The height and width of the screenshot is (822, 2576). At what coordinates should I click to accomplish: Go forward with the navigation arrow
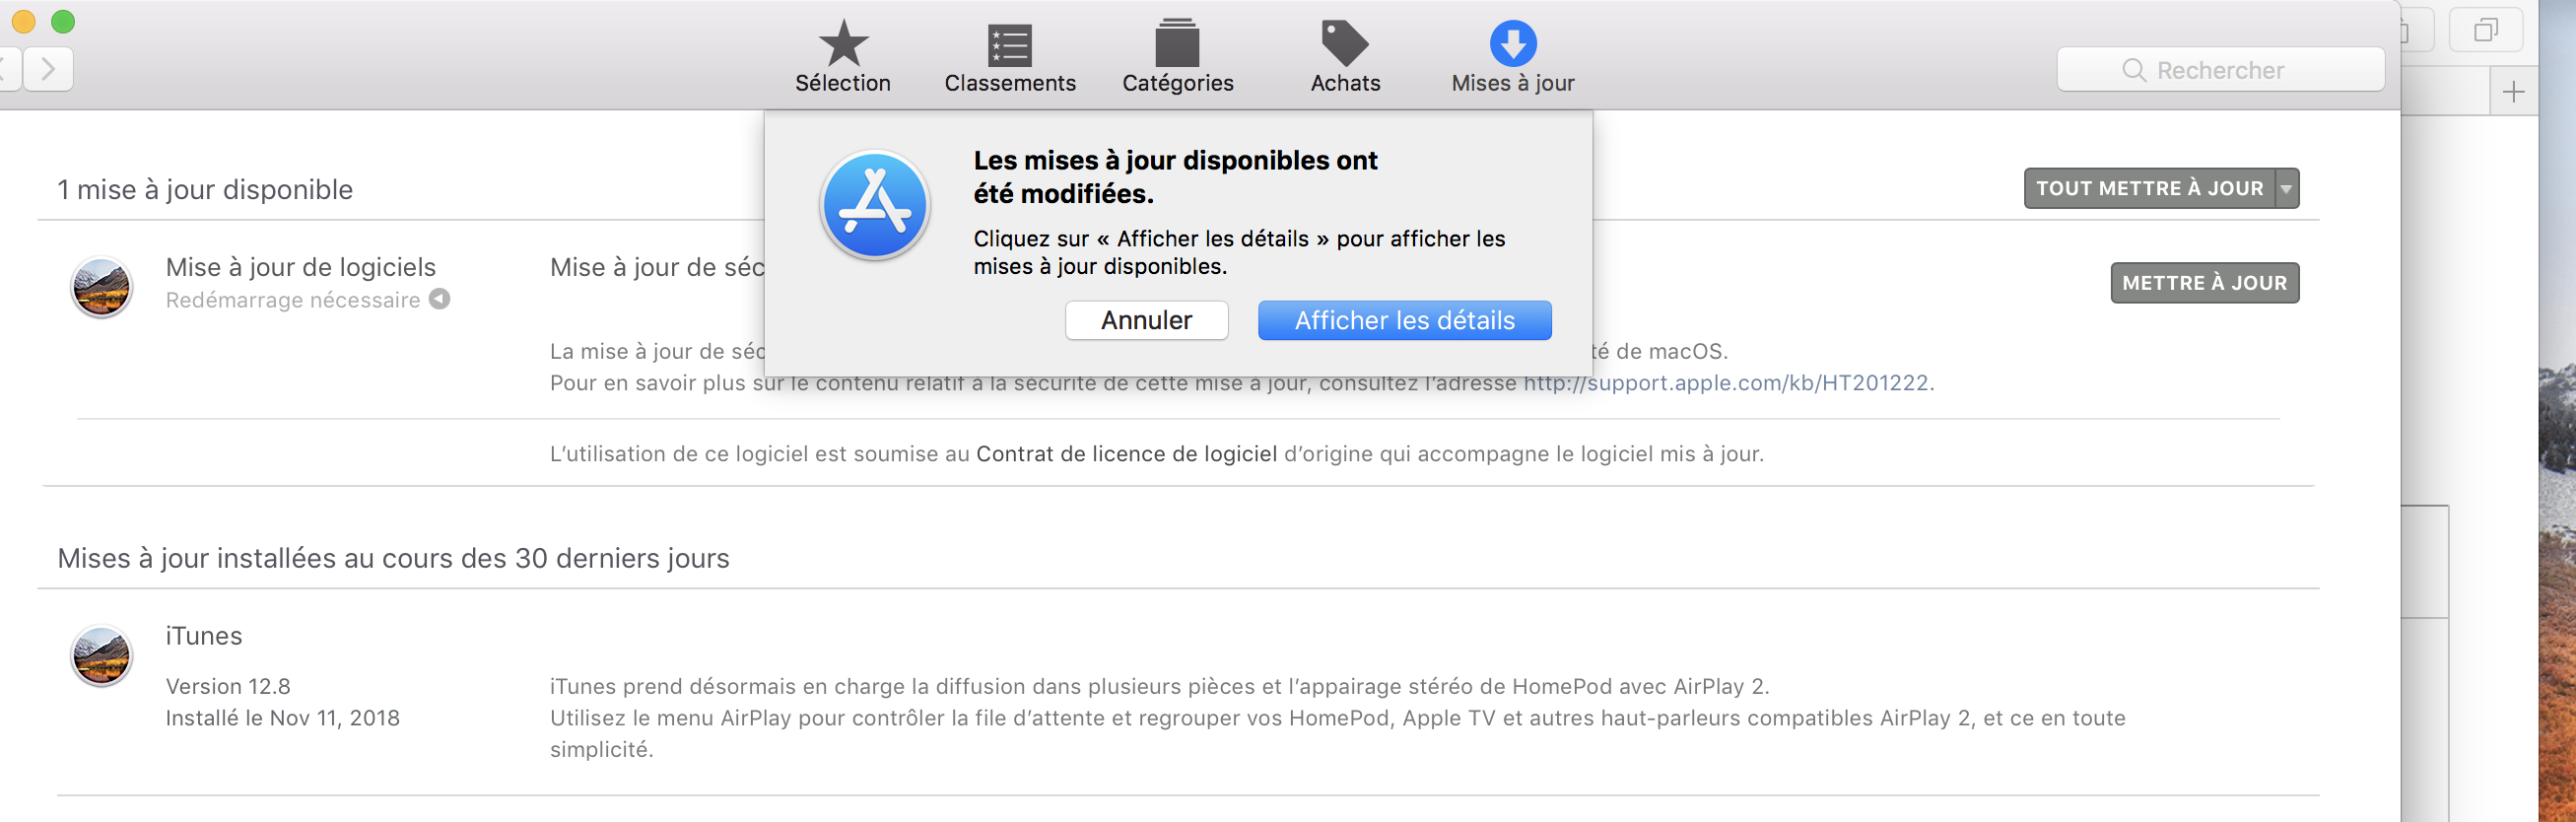(x=47, y=69)
